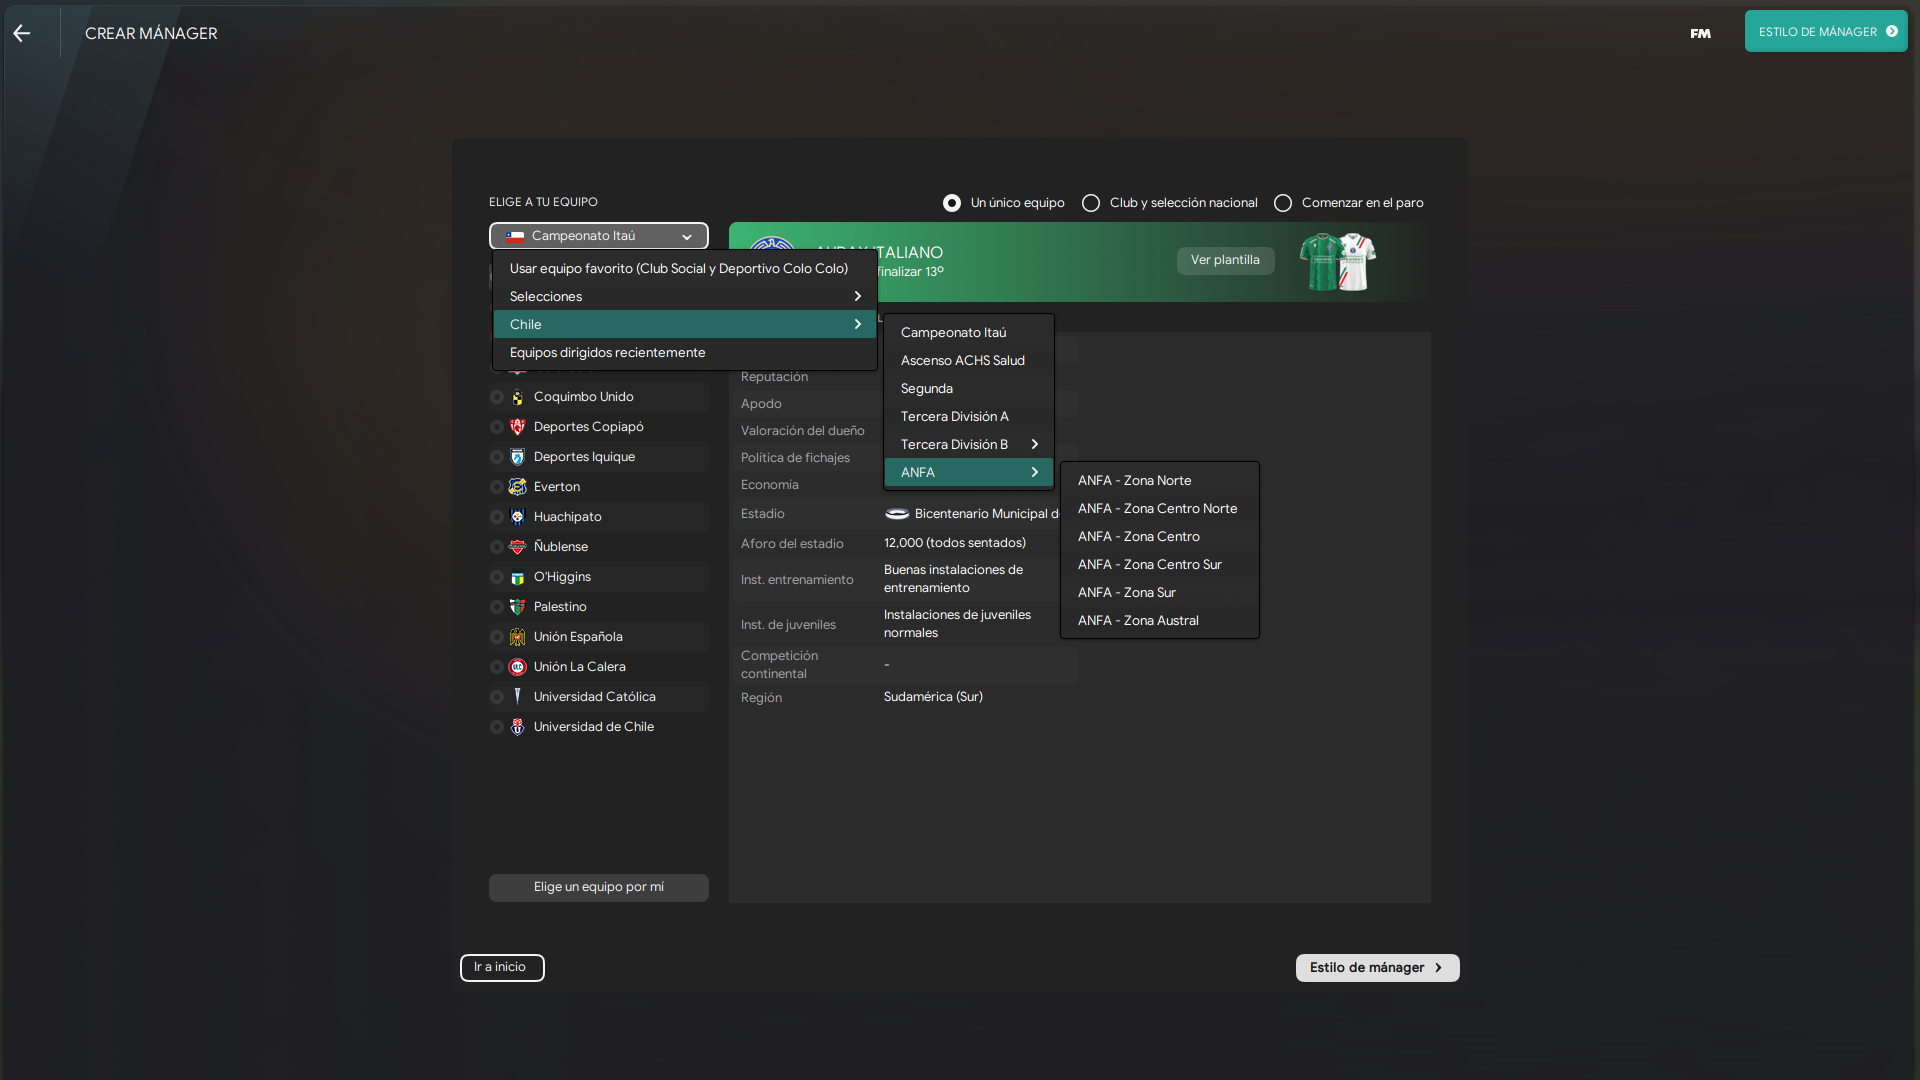Click the team kit shirts thumbnail
Viewport: 1920px width, 1080px height.
pyautogui.click(x=1338, y=262)
